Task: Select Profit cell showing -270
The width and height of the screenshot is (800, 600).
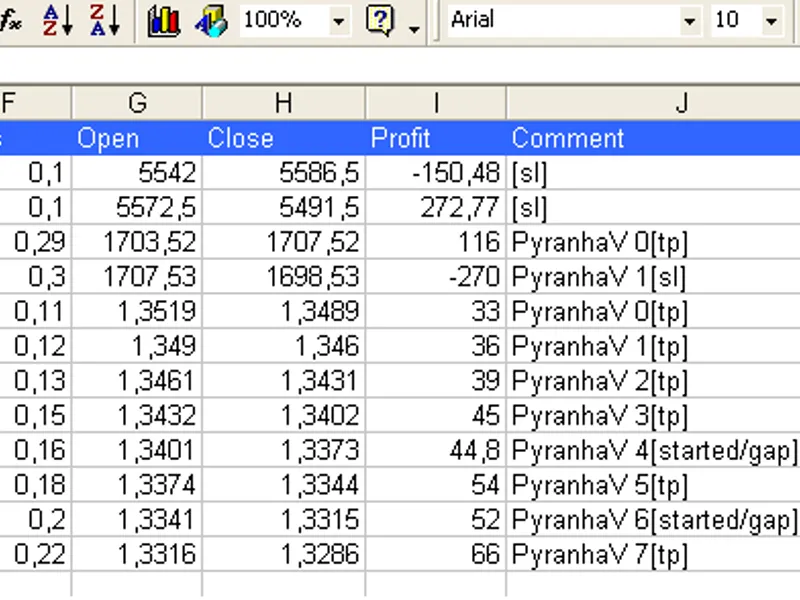Action: tap(436, 277)
